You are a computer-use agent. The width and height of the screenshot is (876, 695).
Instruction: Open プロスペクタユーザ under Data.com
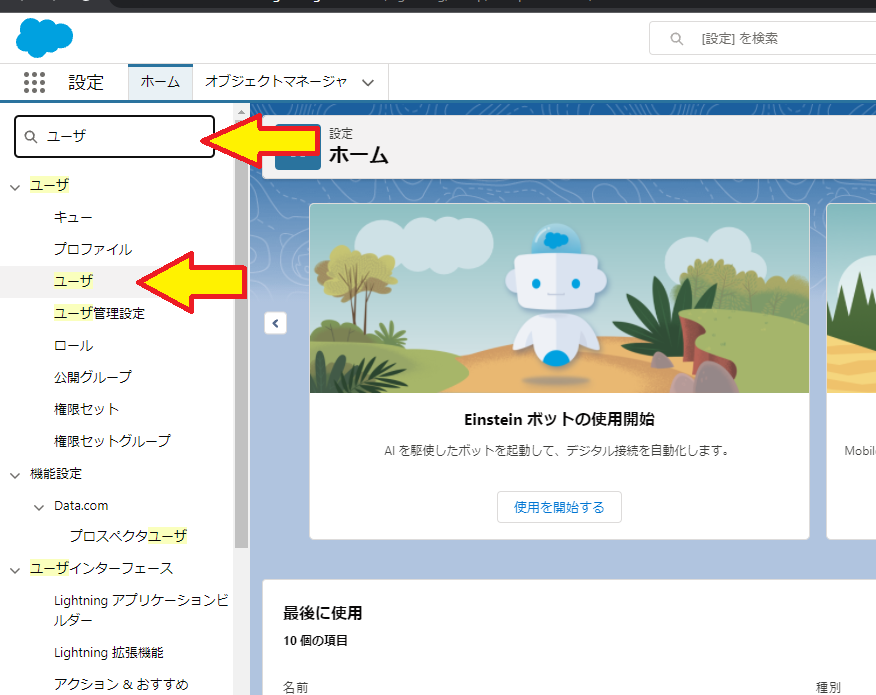[128, 536]
